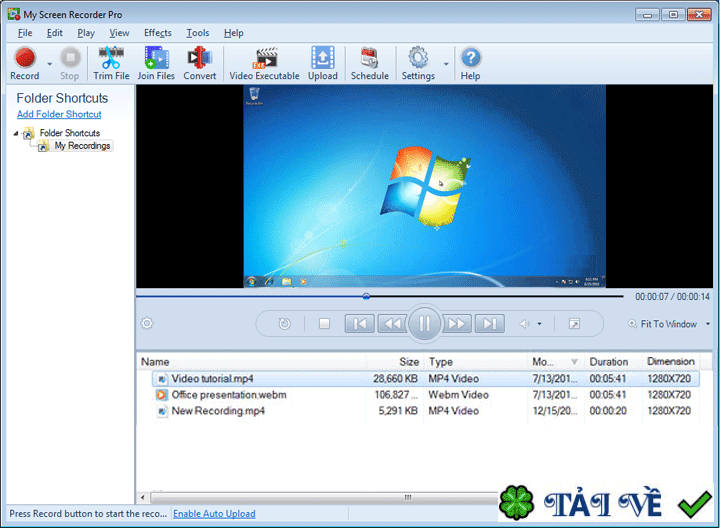Click the video preview area
The width and height of the screenshot is (720, 528).
[424, 186]
